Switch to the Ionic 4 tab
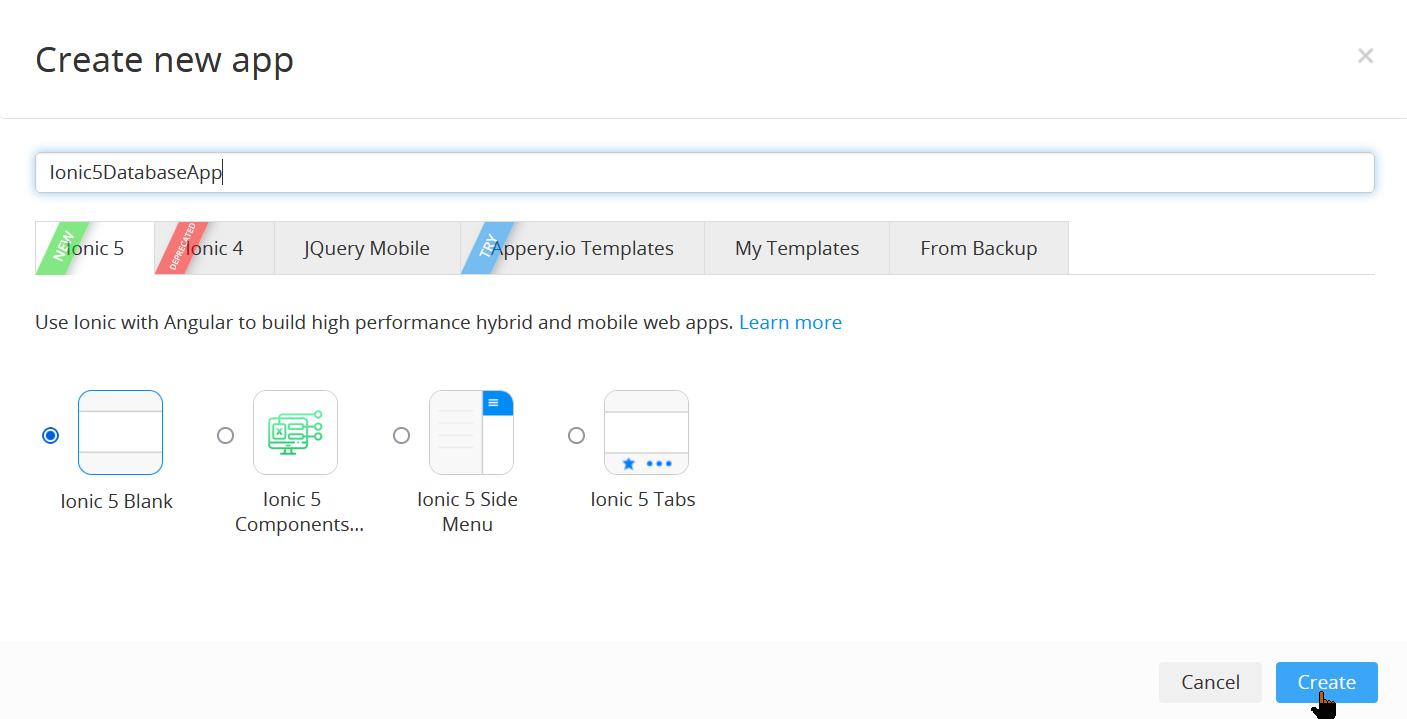 (214, 248)
